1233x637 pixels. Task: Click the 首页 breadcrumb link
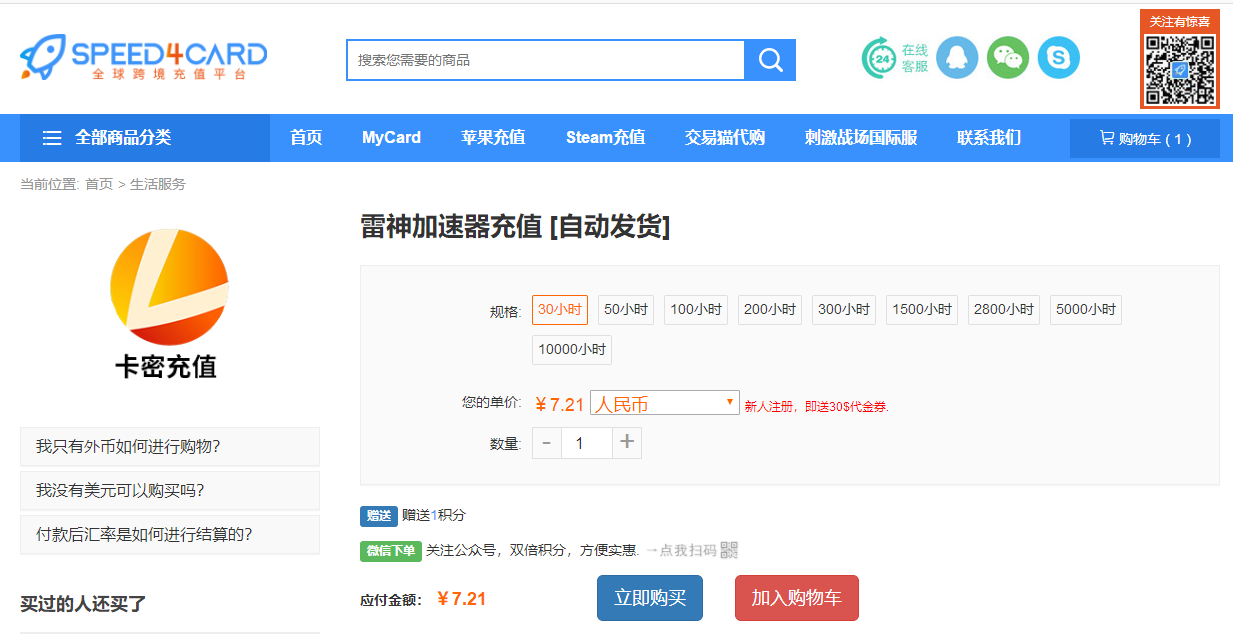click(x=99, y=184)
